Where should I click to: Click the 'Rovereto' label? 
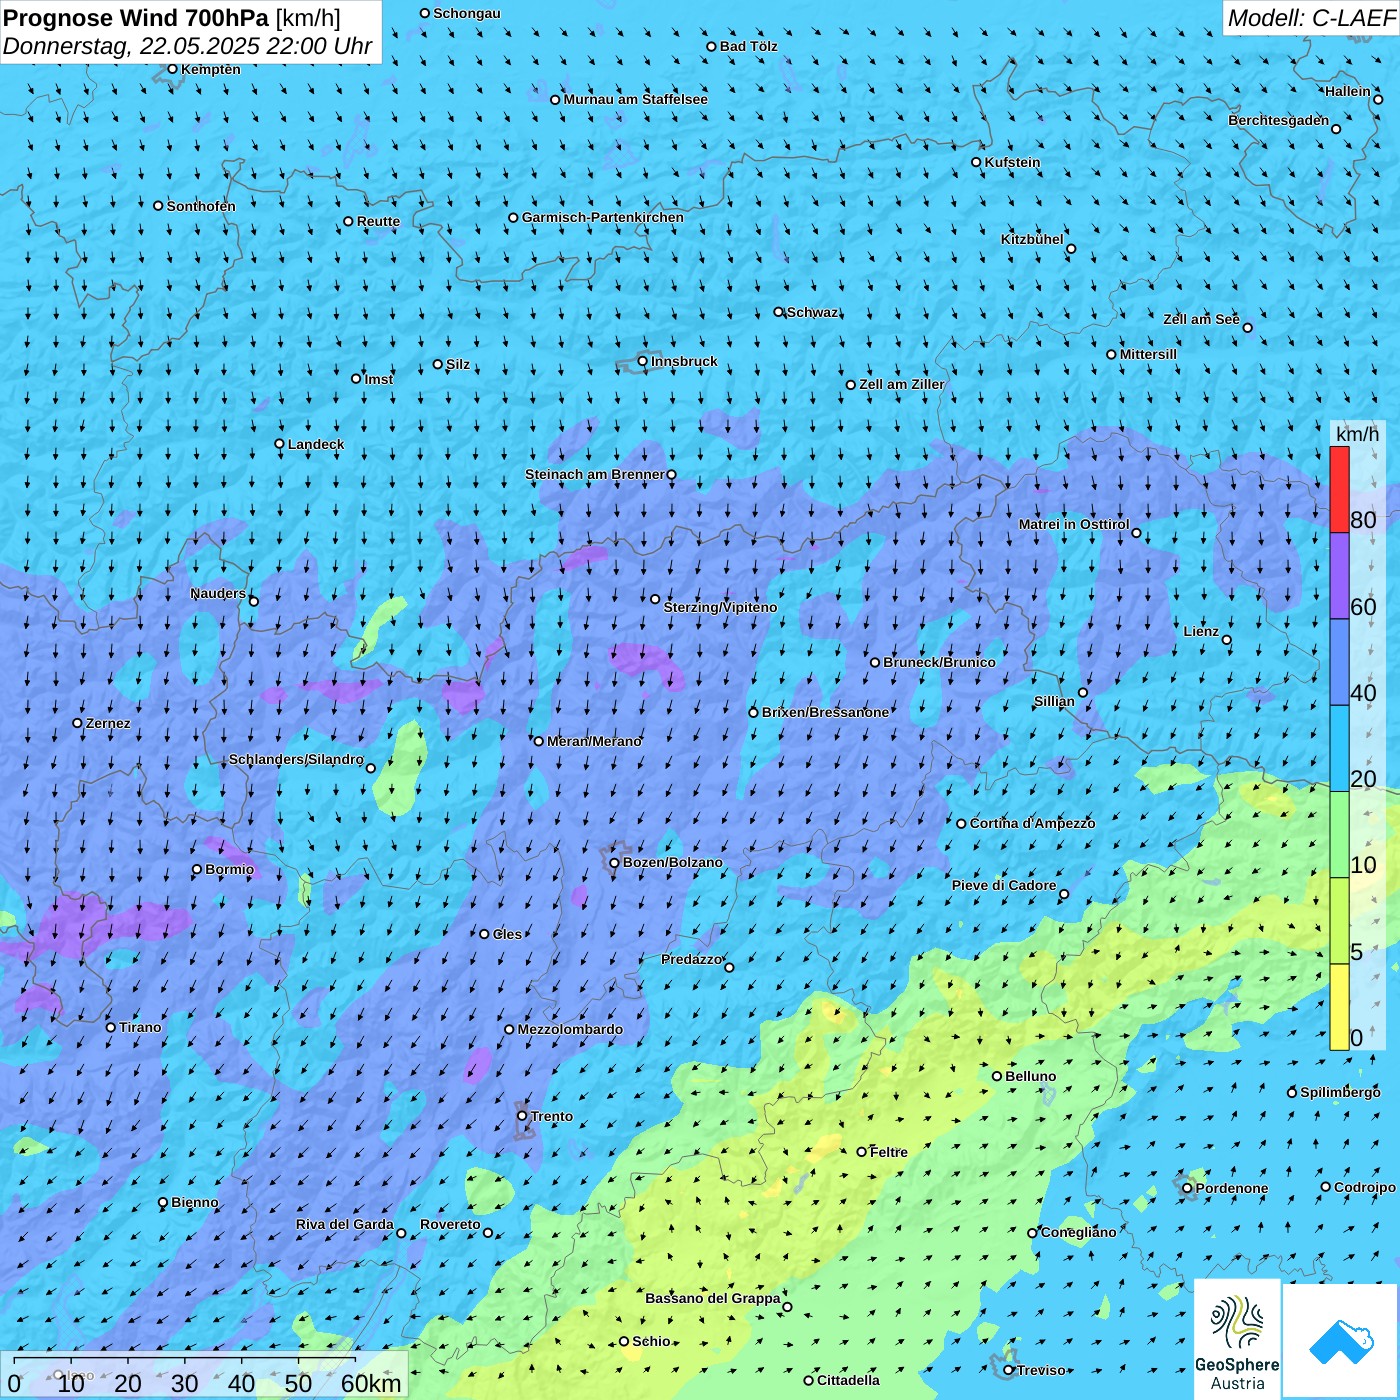tap(450, 1224)
